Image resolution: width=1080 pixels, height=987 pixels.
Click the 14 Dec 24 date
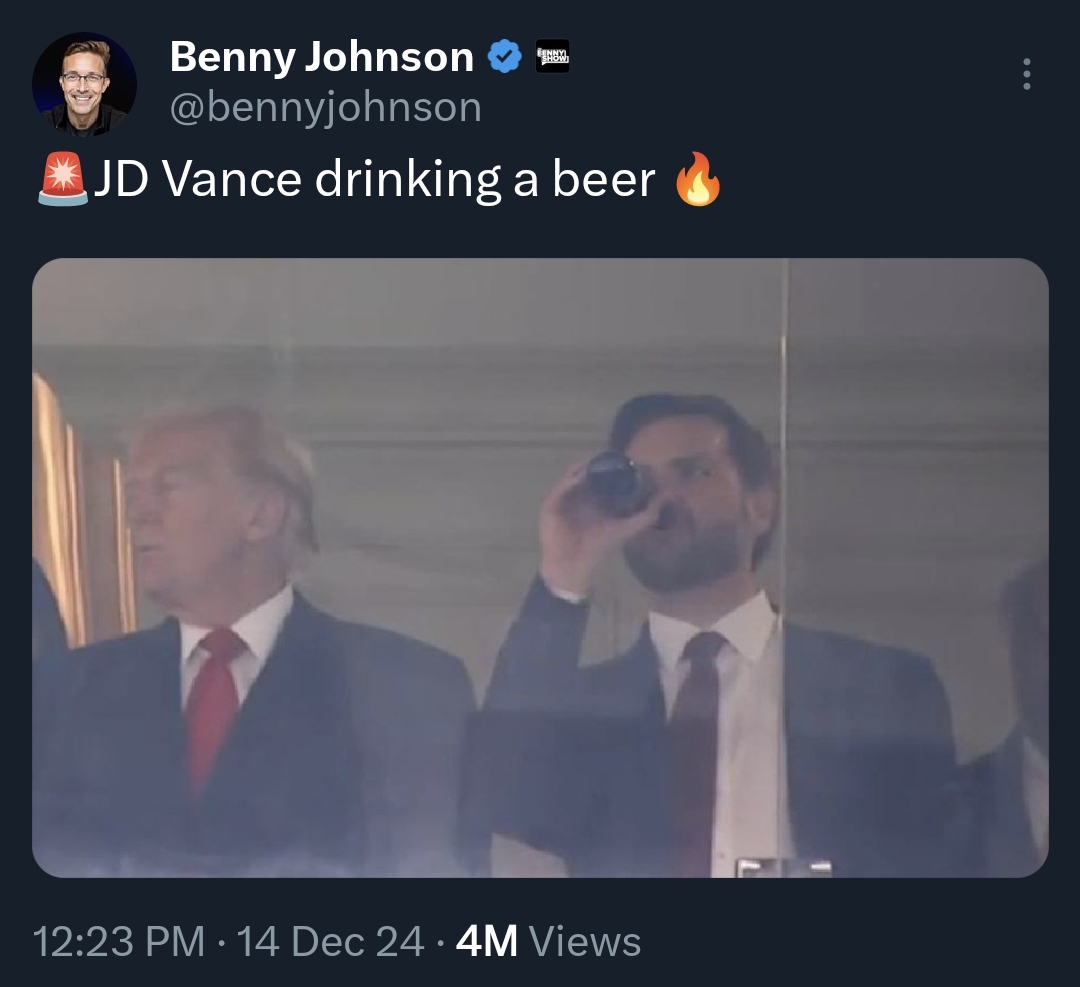(330, 942)
